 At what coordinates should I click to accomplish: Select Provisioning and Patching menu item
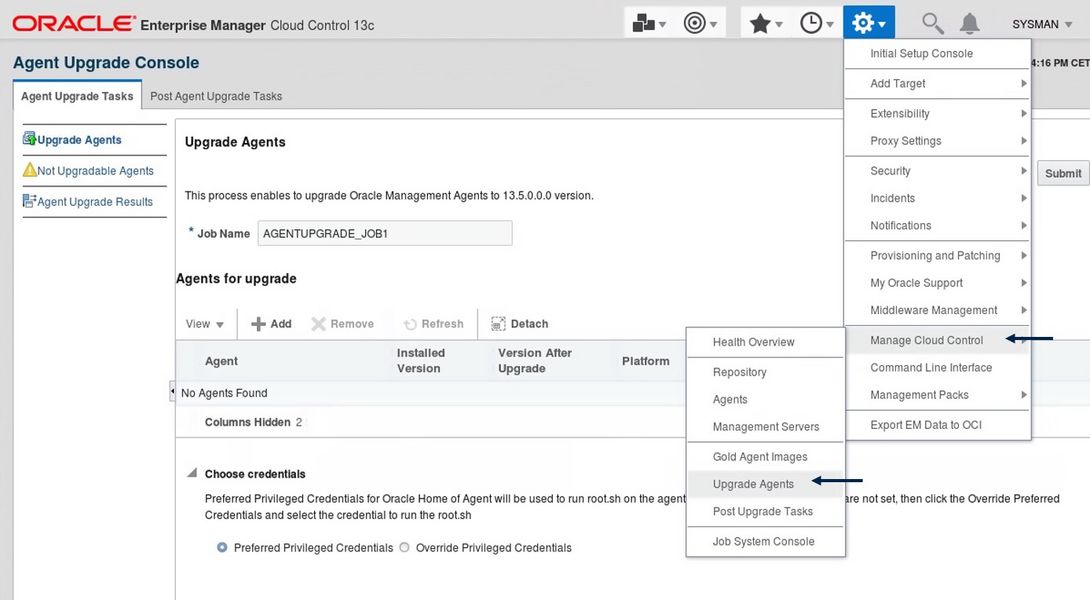pyautogui.click(x=937, y=256)
